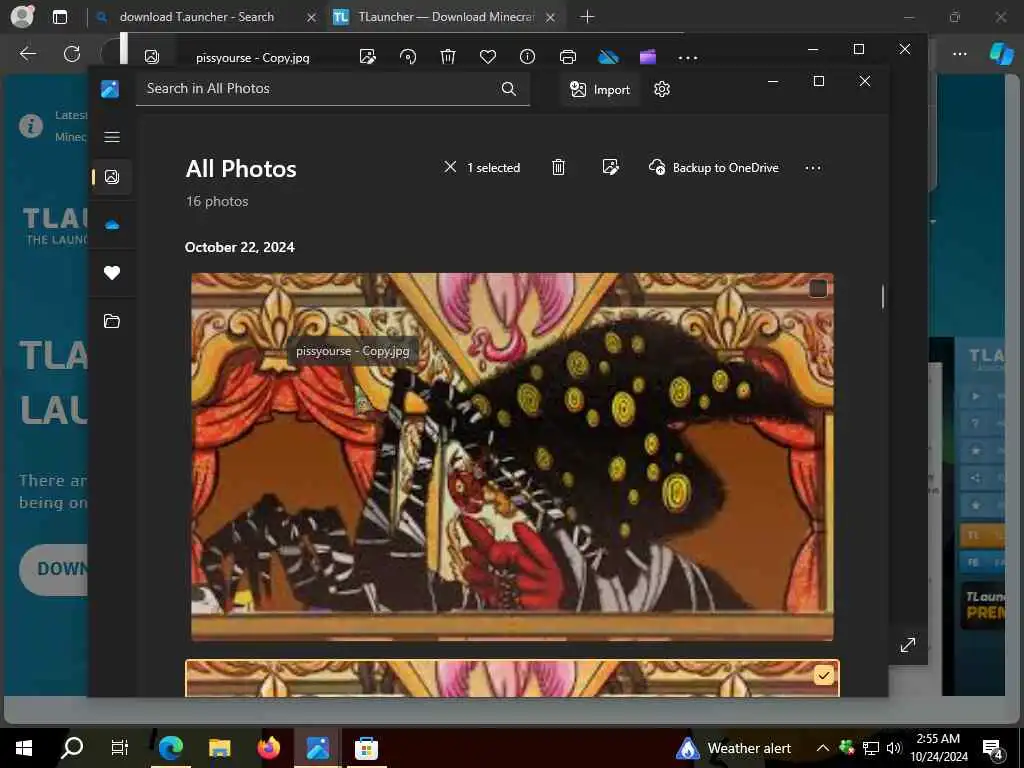Click the edit image icon in viewer toolbar
The height and width of the screenshot is (768, 1024).
(368, 57)
